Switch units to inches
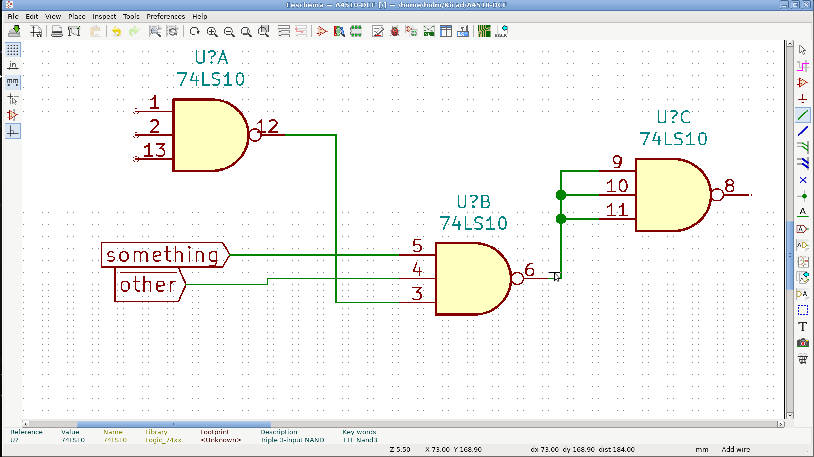Screen dimensions: 814x457 (x=14, y=65)
